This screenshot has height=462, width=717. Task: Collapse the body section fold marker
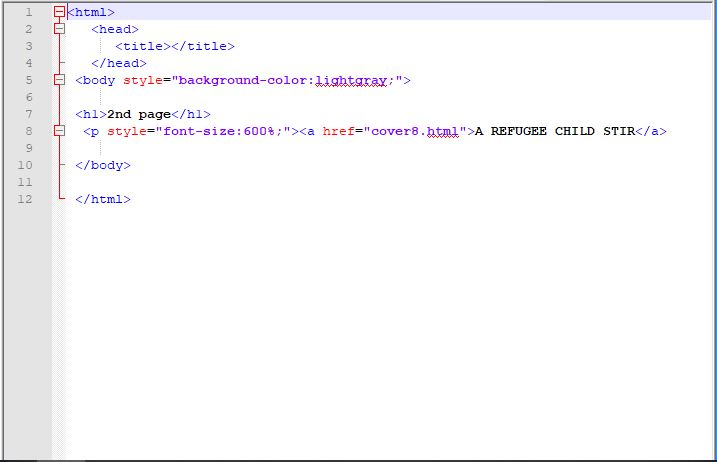[x=60, y=80]
